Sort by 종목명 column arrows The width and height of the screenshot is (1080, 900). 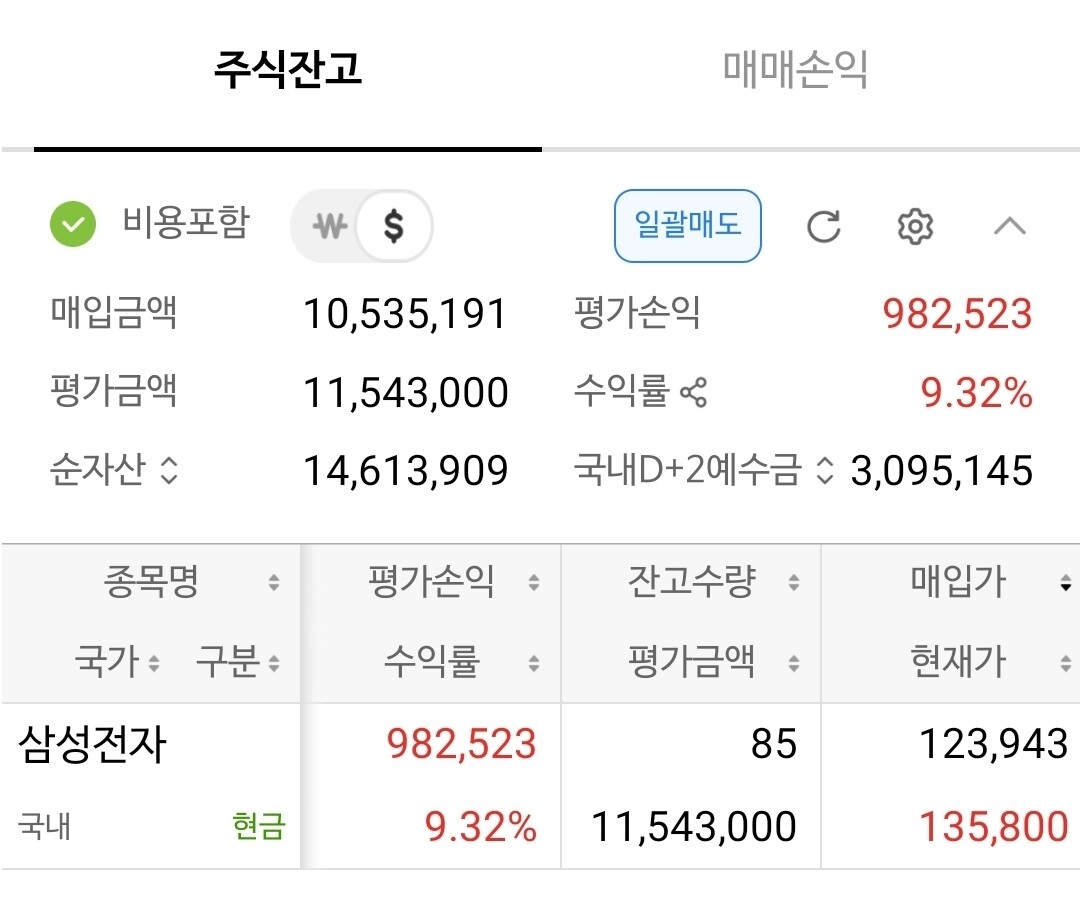click(273, 583)
